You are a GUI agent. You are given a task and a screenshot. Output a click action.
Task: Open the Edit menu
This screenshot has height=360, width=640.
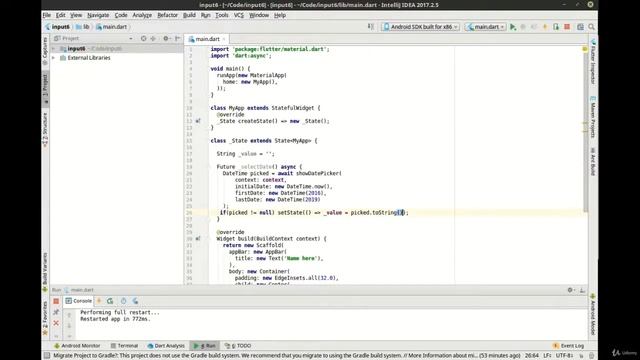point(60,15)
